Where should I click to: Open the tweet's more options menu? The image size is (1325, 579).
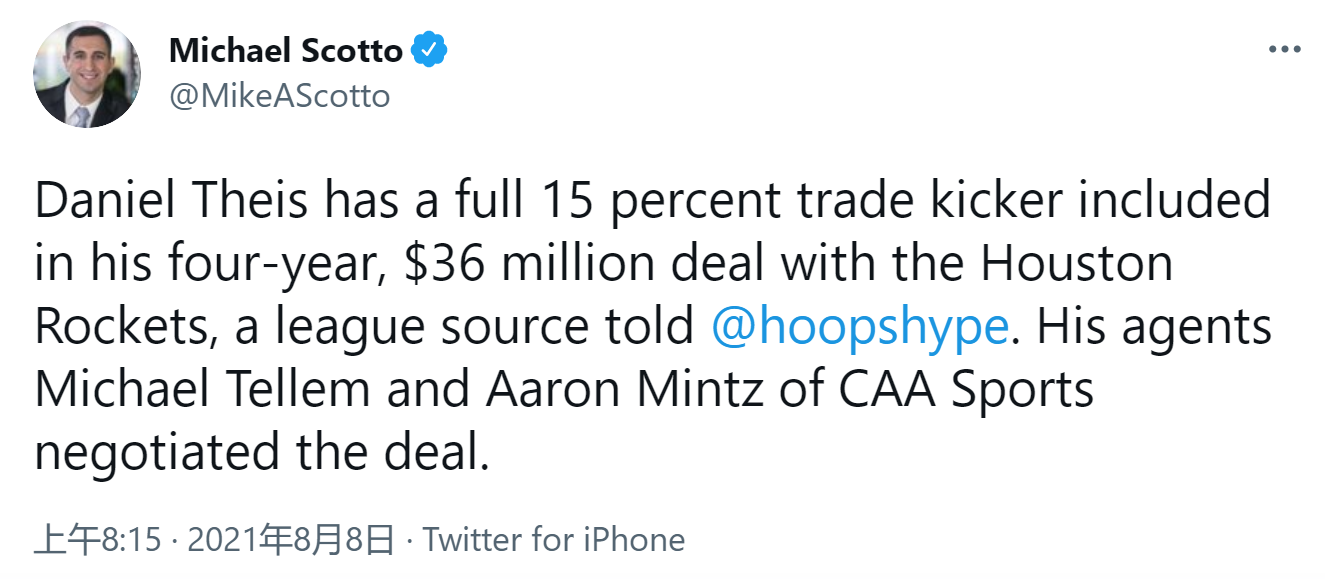pos(1284,50)
